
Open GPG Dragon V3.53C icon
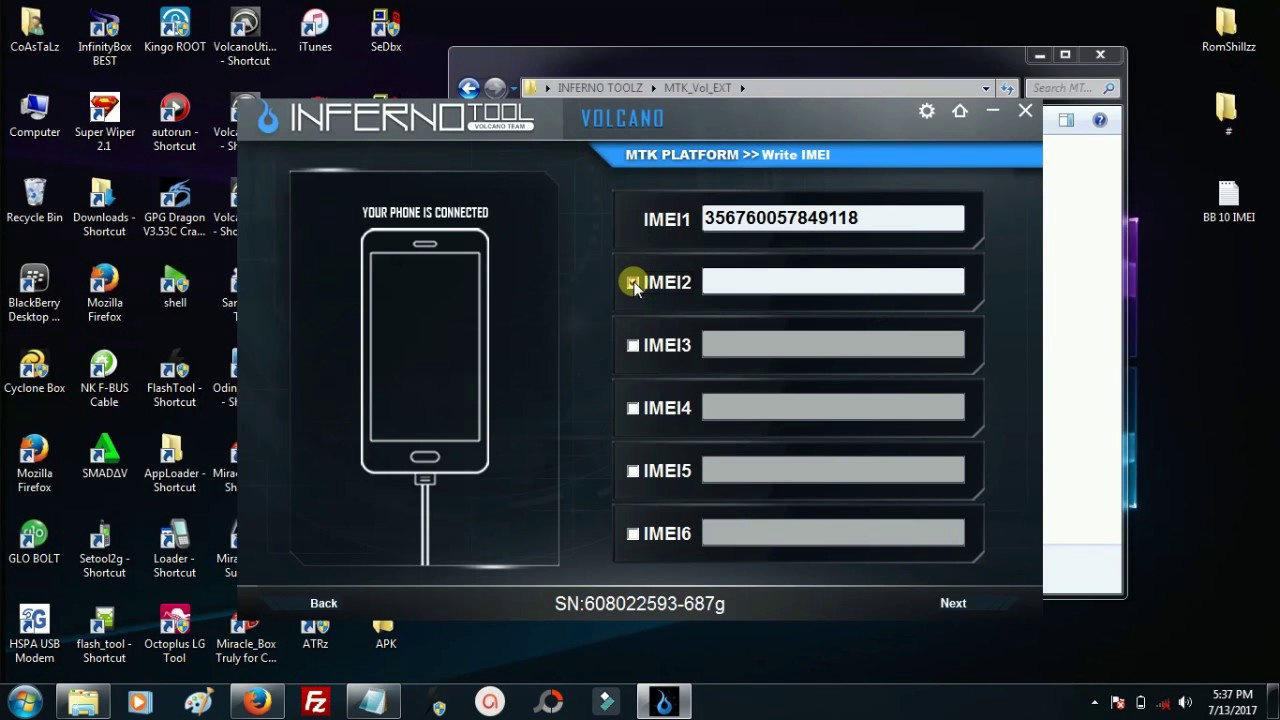click(x=175, y=207)
